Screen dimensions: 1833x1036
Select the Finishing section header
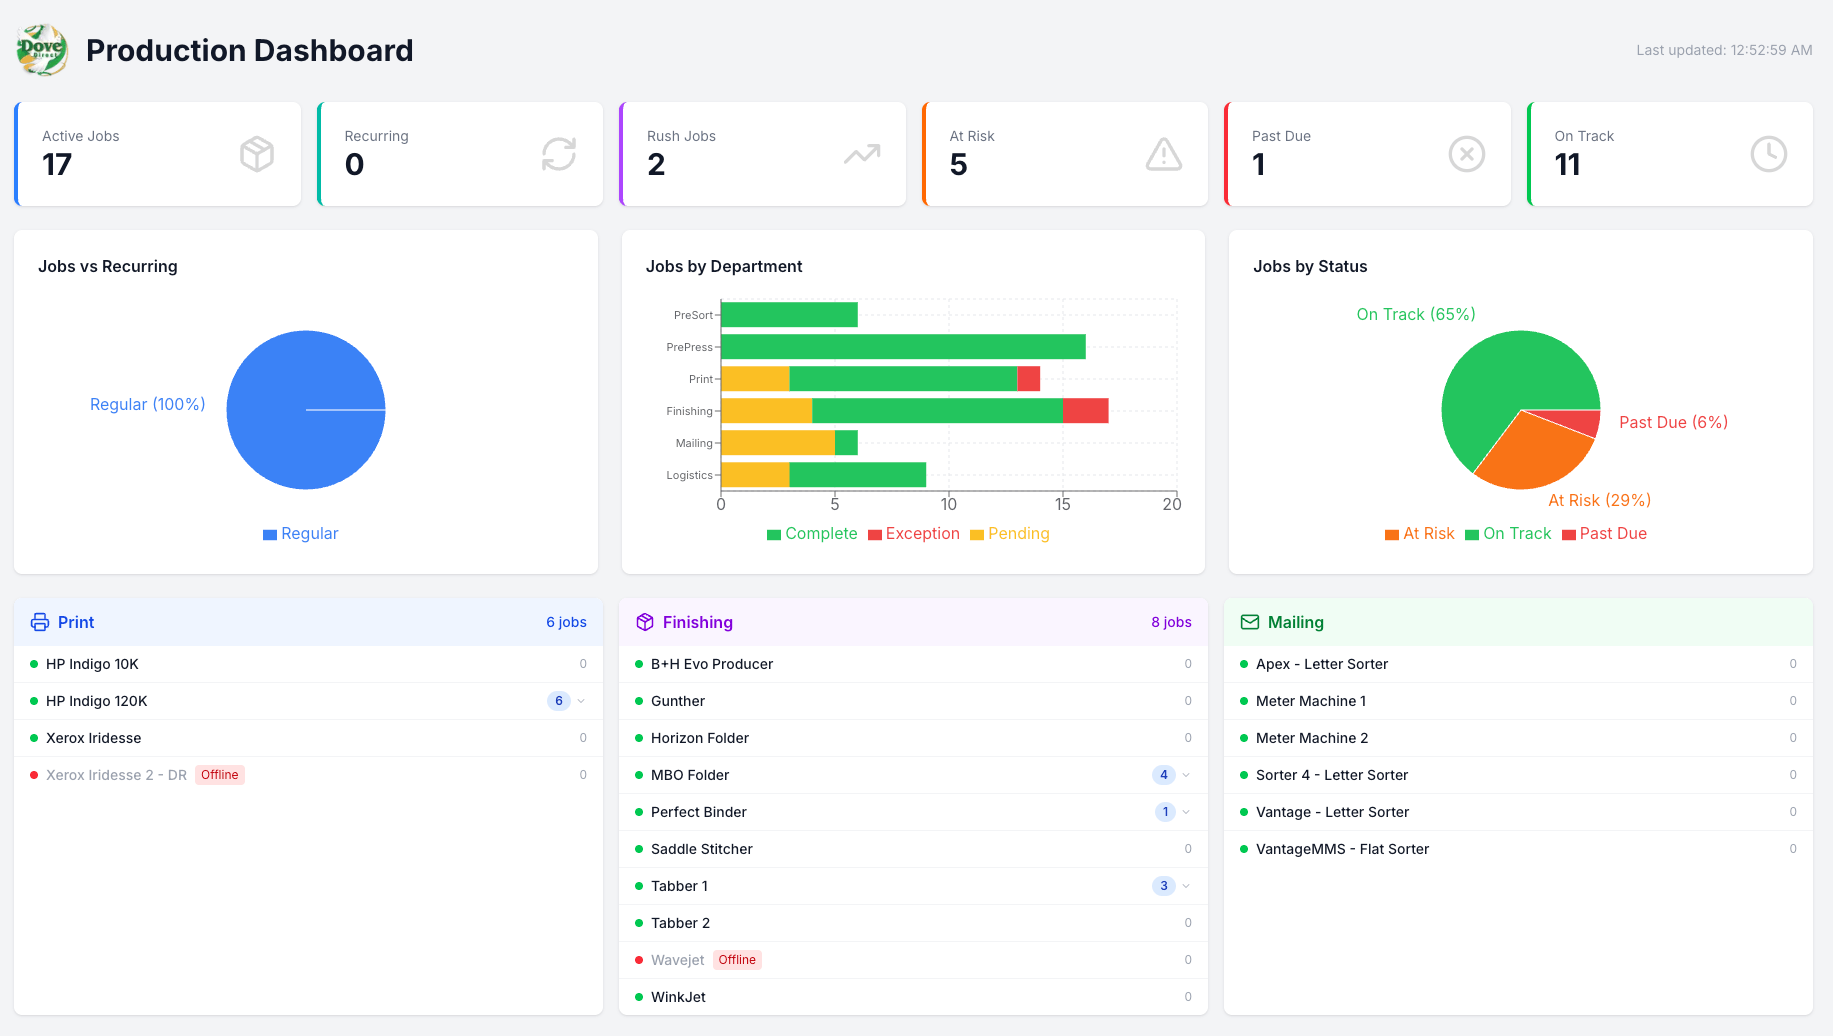(913, 622)
